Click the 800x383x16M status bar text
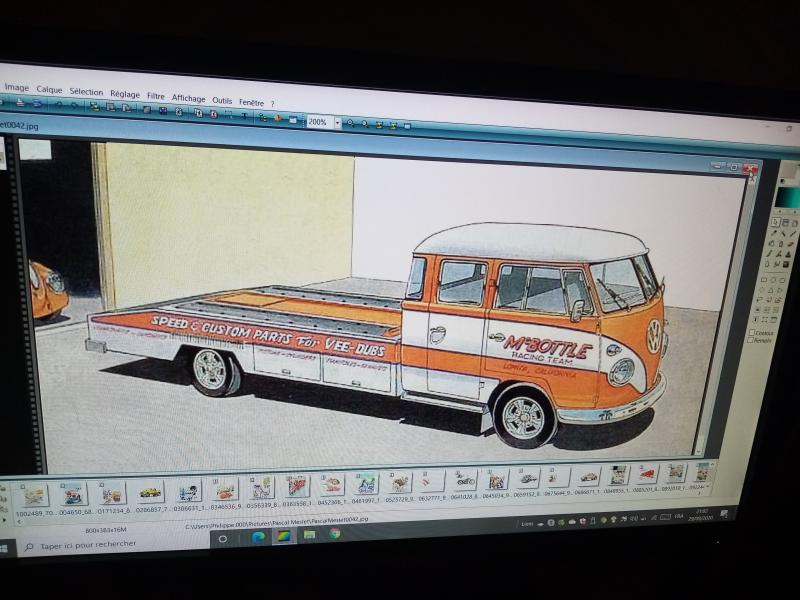This screenshot has height=600, width=800. (106, 530)
